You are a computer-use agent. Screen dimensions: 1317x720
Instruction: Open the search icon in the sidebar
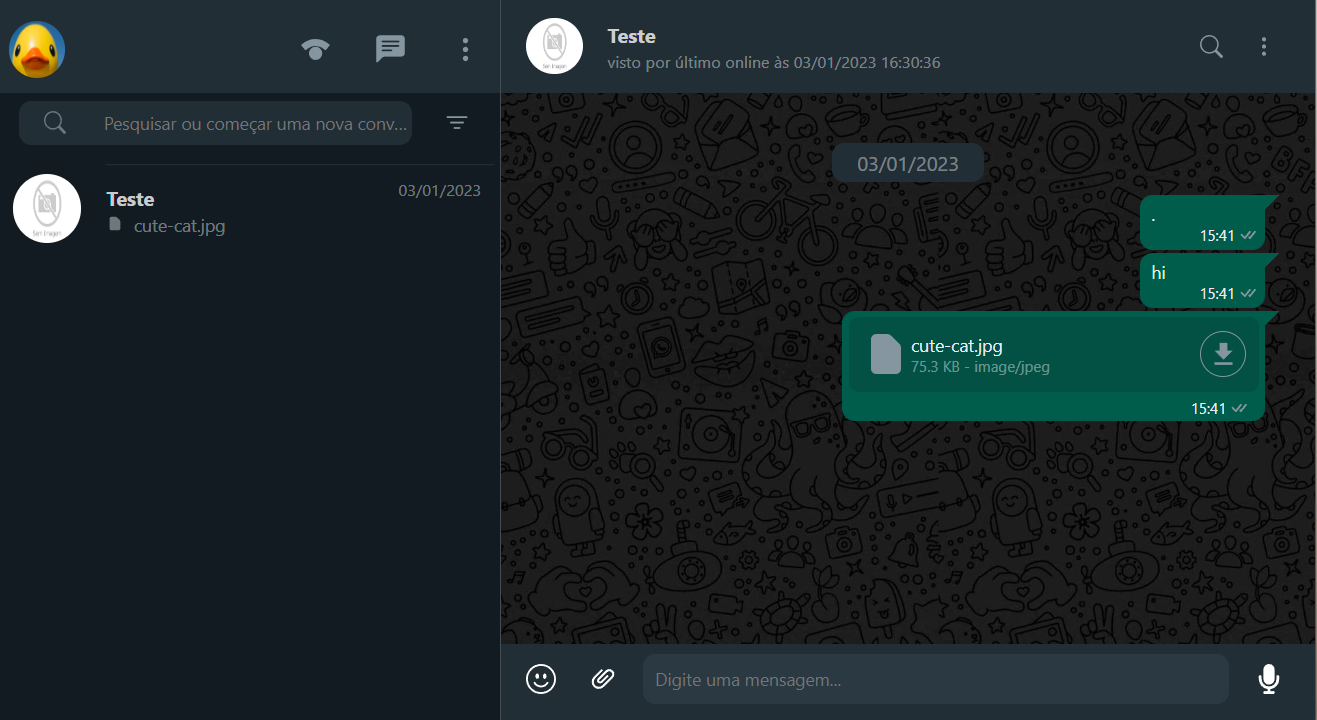tap(55, 122)
